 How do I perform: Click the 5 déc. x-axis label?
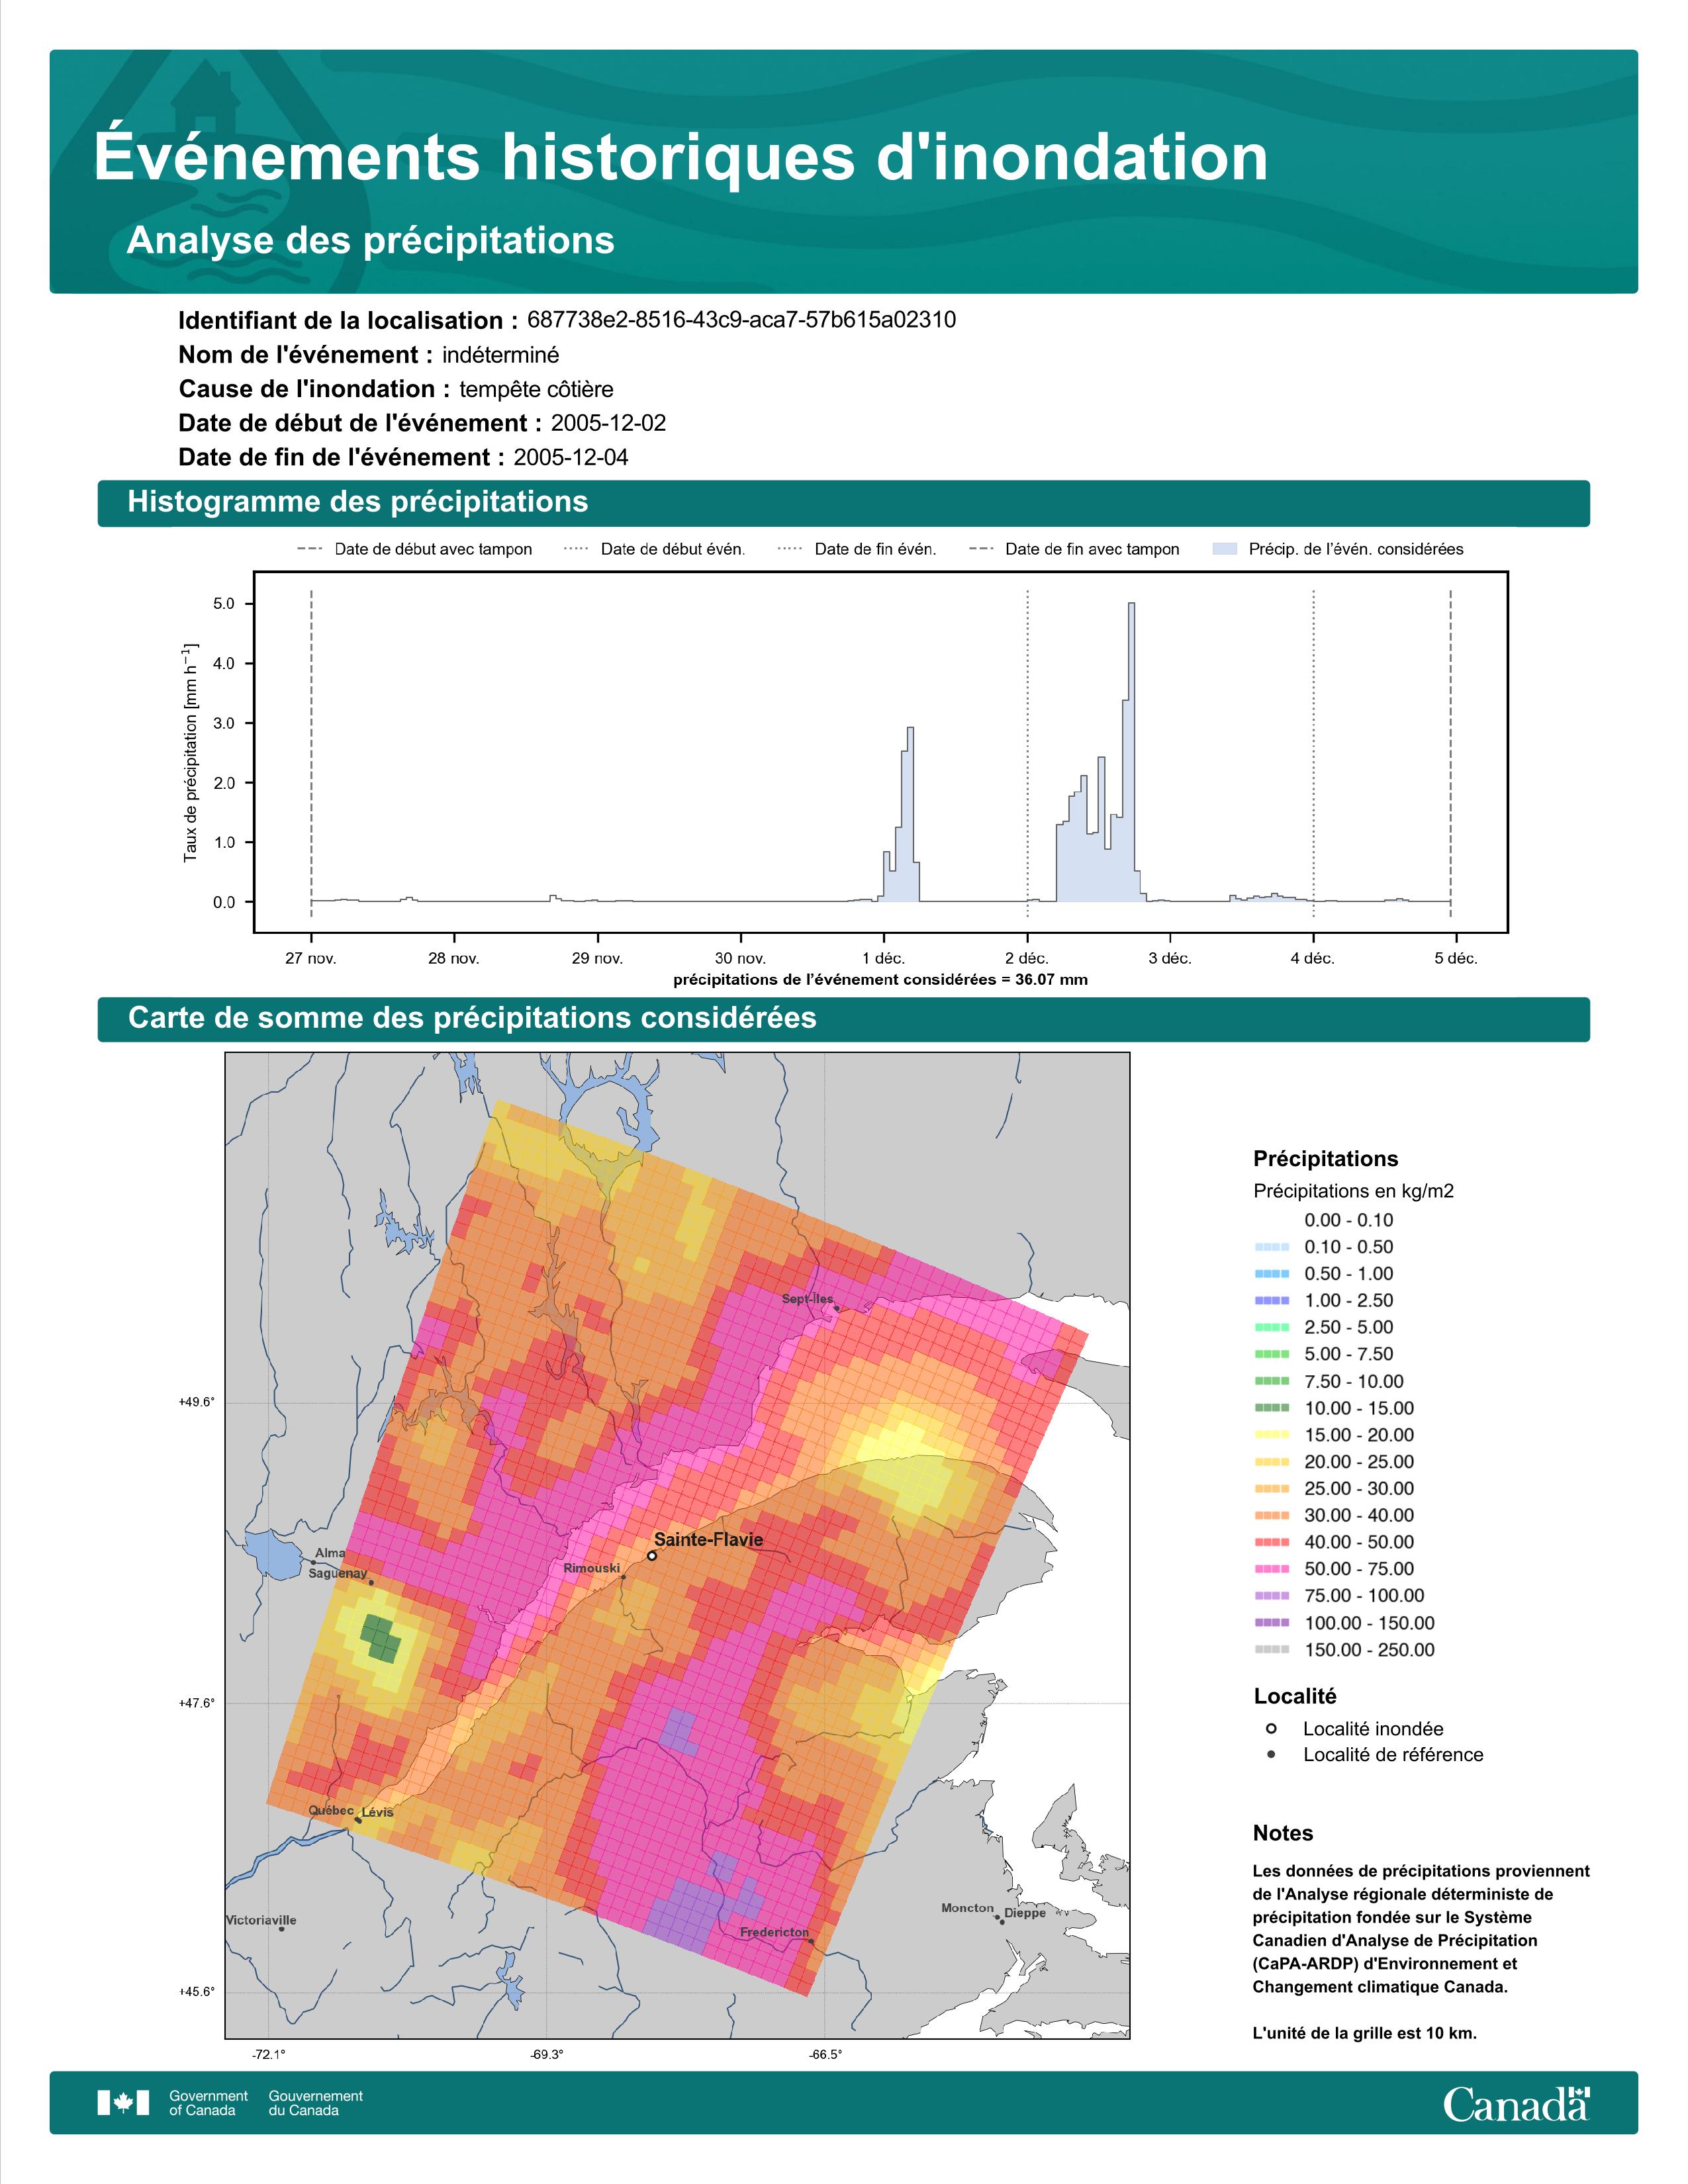[x=1455, y=958]
